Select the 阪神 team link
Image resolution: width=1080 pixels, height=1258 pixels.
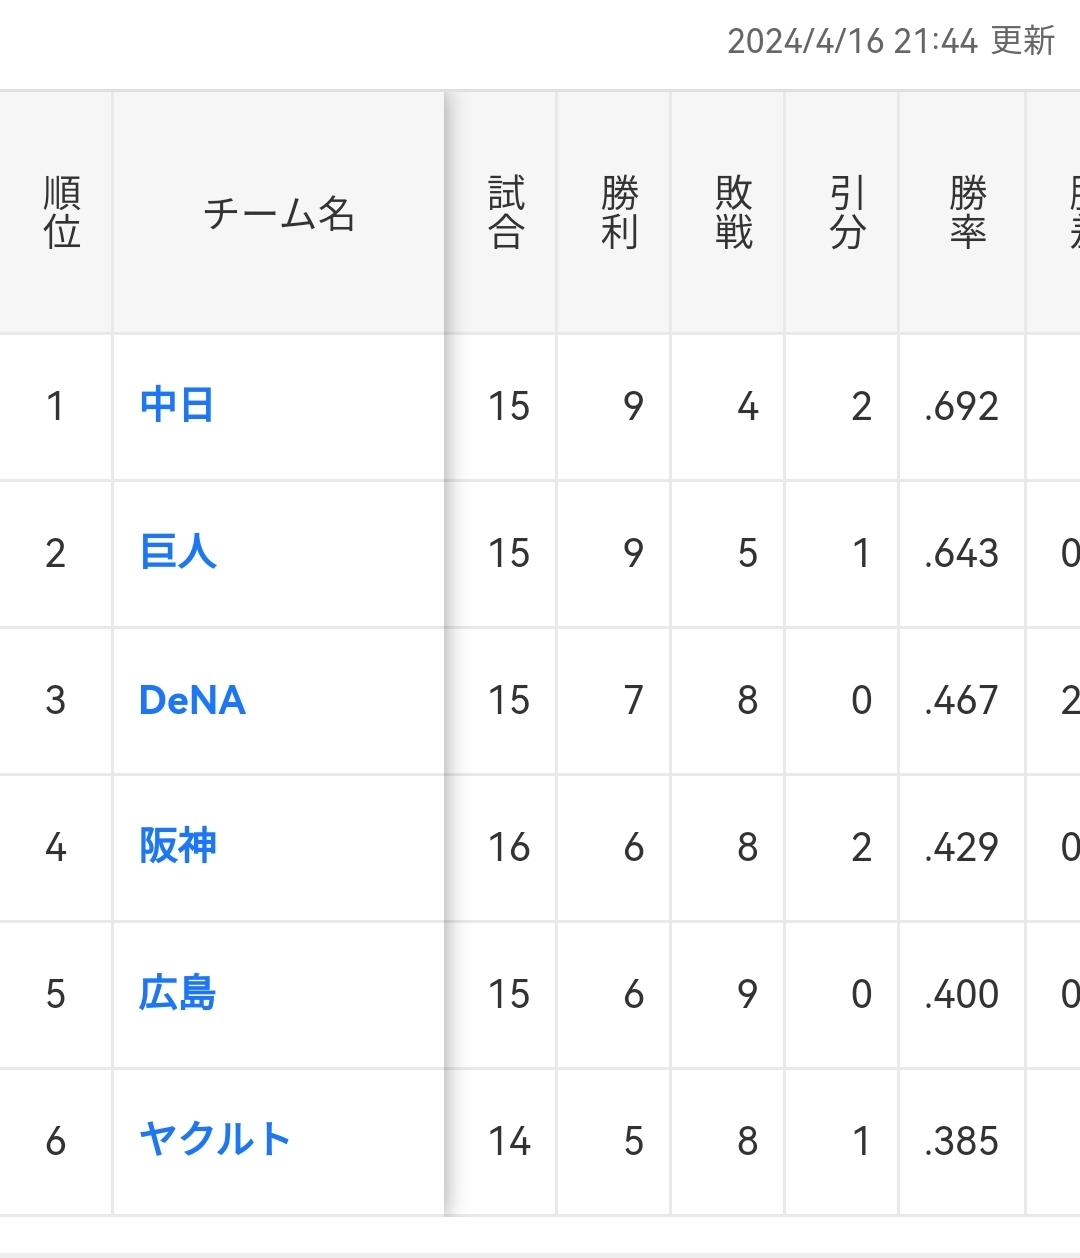point(178,847)
